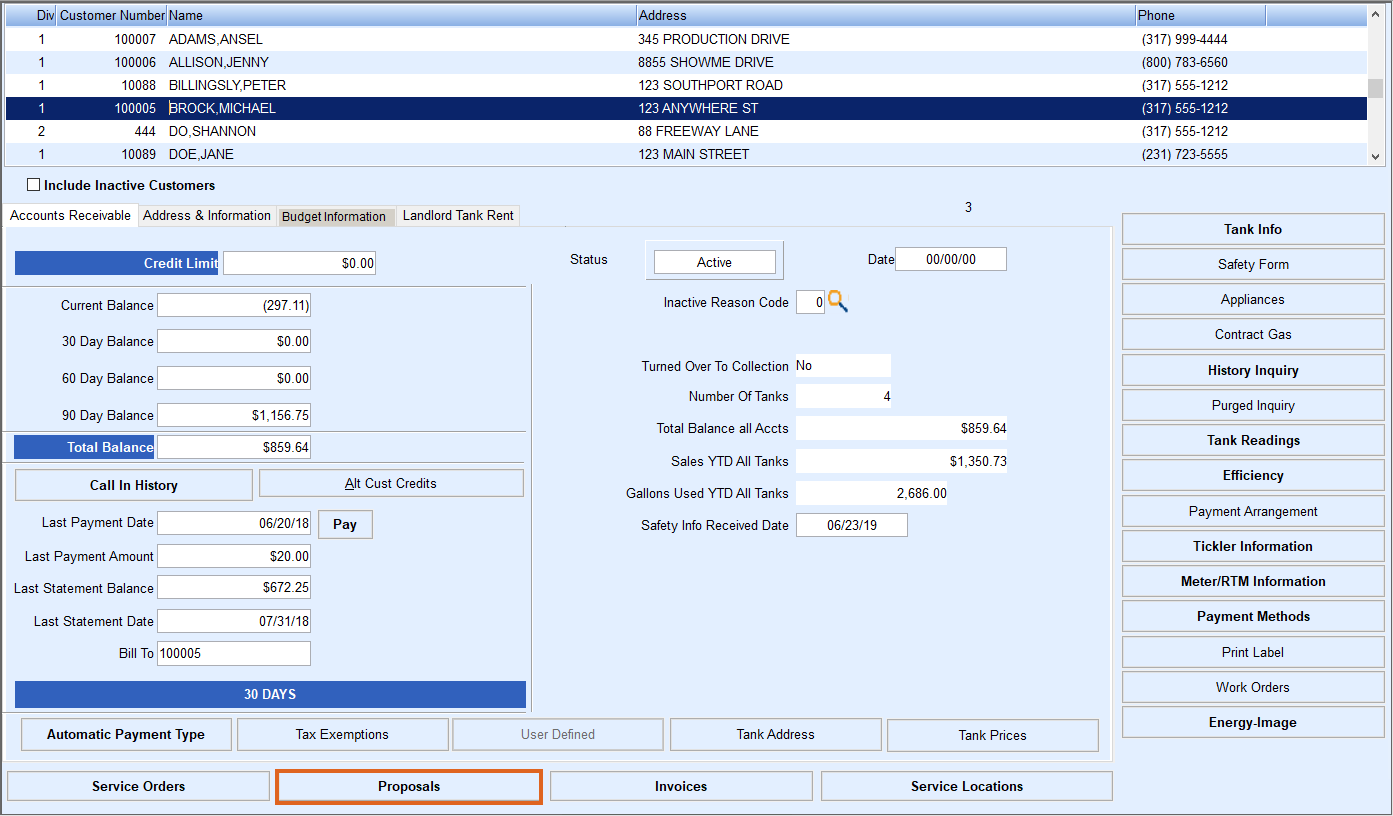Screen dimensions: 1393x816
Task: Open the Budget Information tab
Action: (334, 217)
